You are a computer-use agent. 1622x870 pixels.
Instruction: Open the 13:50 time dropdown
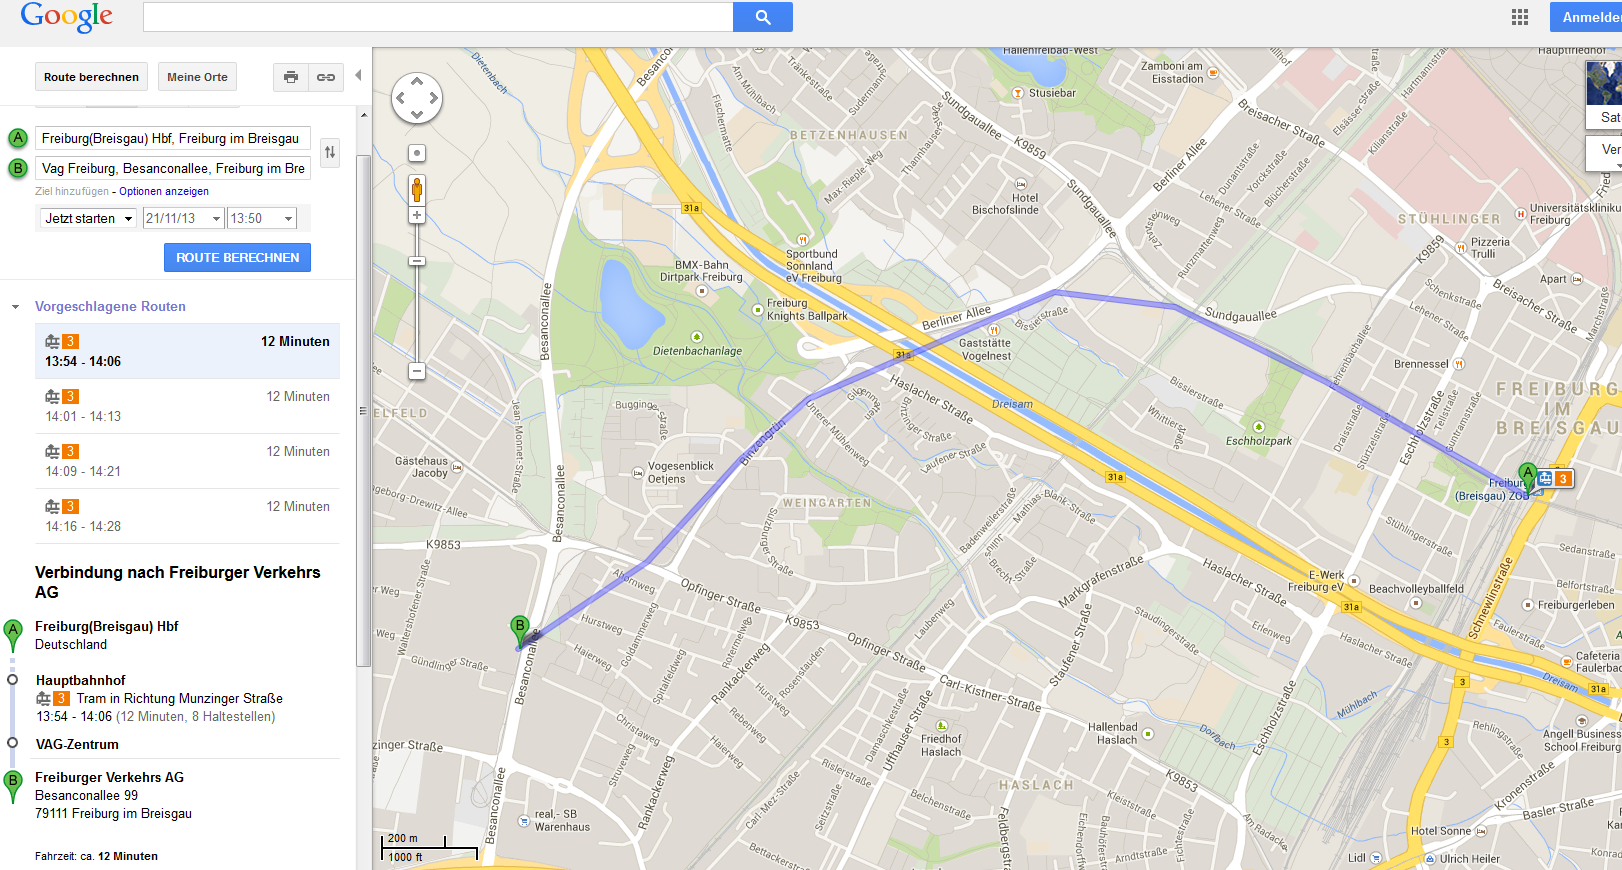262,218
